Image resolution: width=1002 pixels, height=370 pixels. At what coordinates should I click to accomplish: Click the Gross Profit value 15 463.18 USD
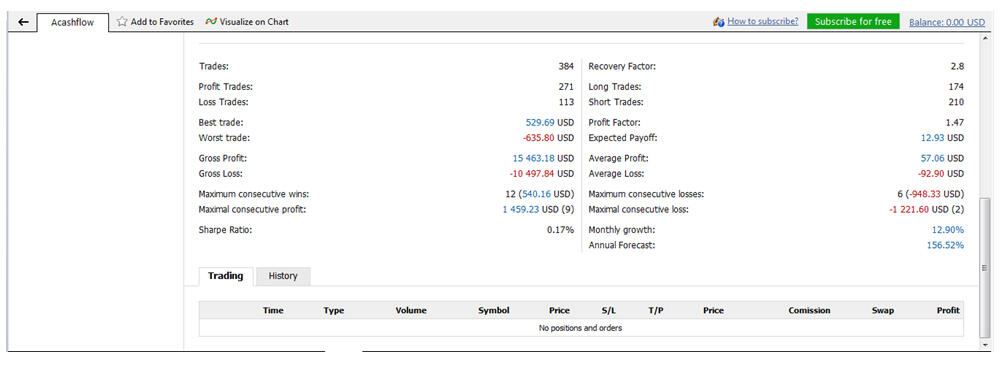coord(543,158)
